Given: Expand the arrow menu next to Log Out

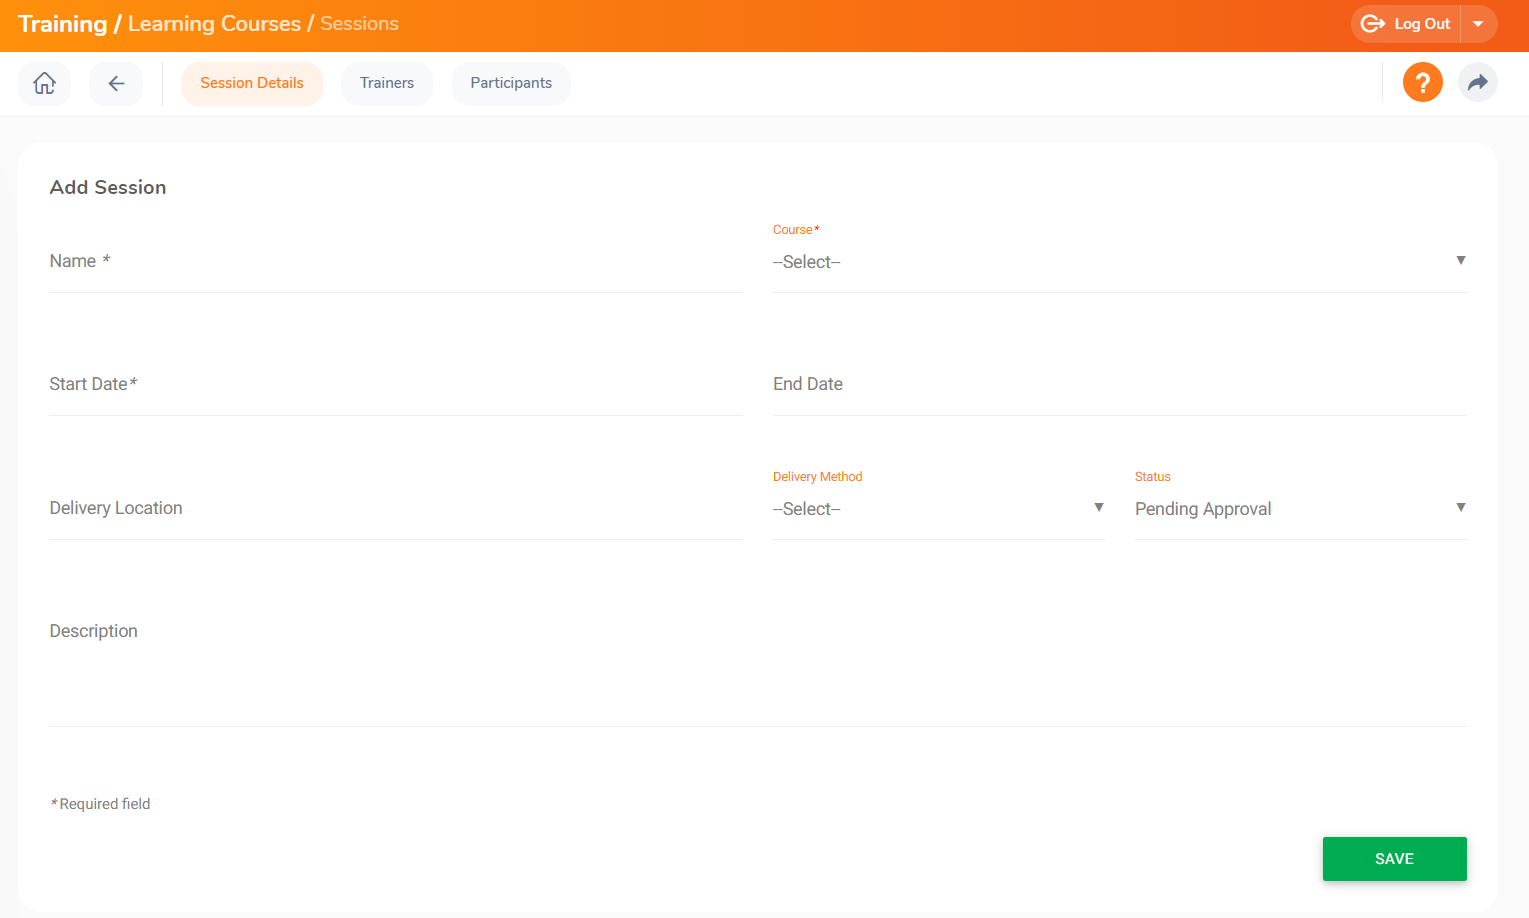Looking at the screenshot, I should click(1478, 24).
